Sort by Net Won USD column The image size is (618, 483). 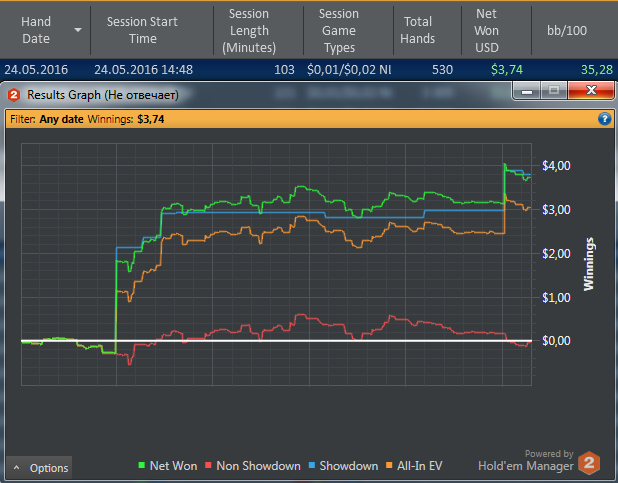pos(487,30)
